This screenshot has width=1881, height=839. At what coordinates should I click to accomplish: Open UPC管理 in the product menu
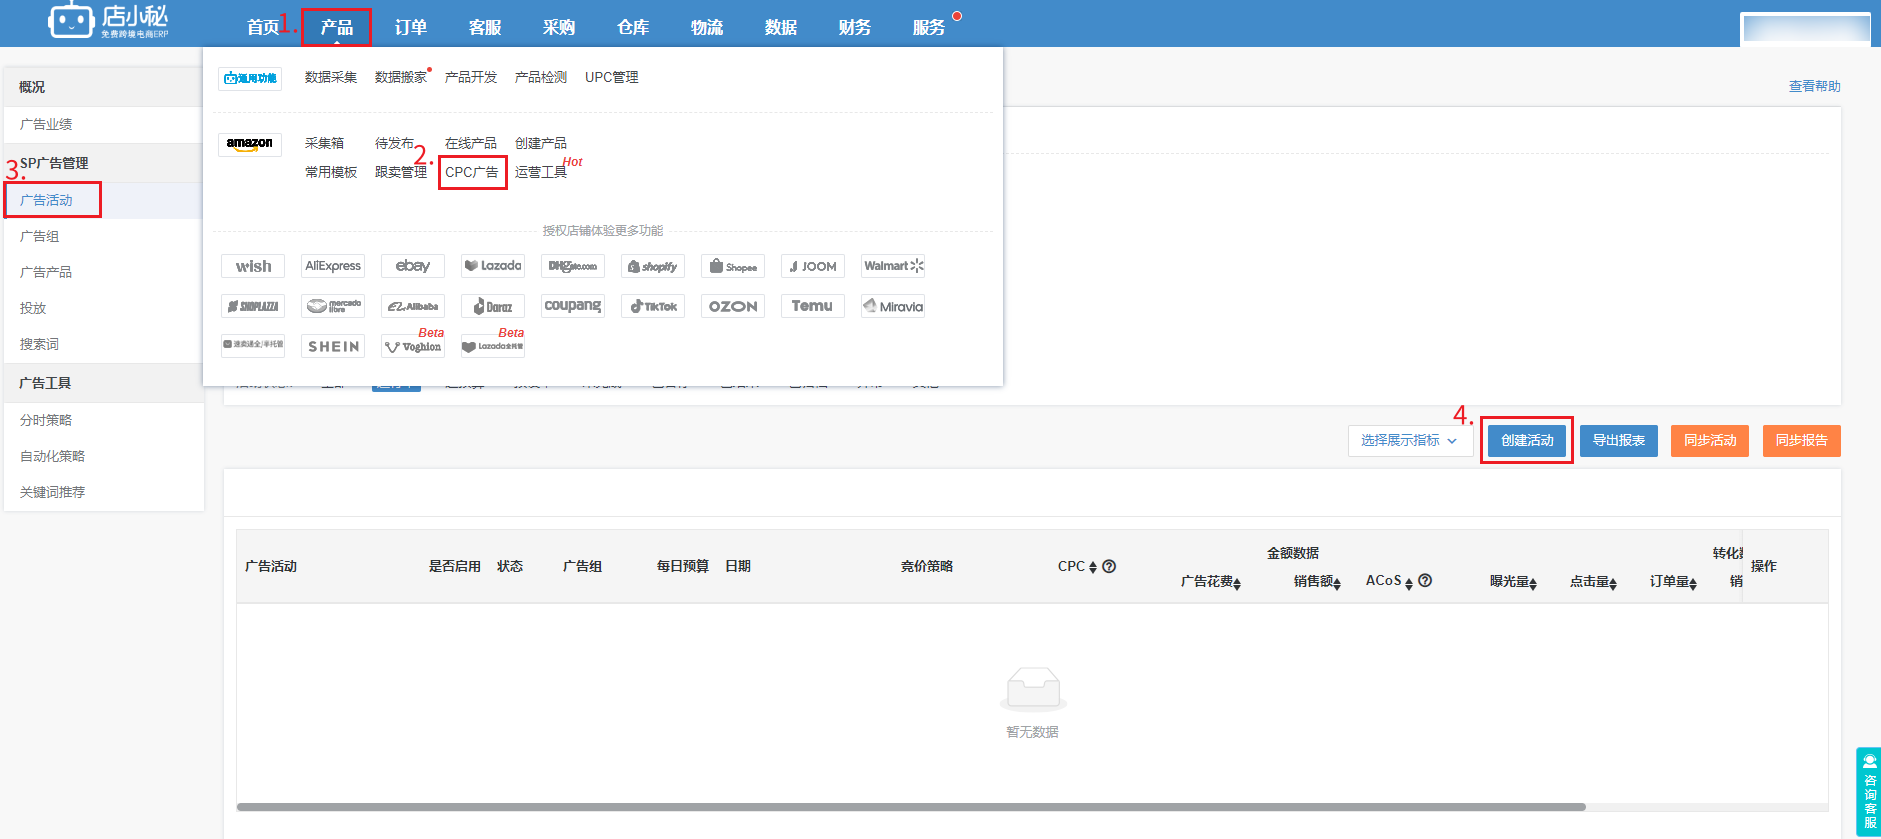[612, 77]
